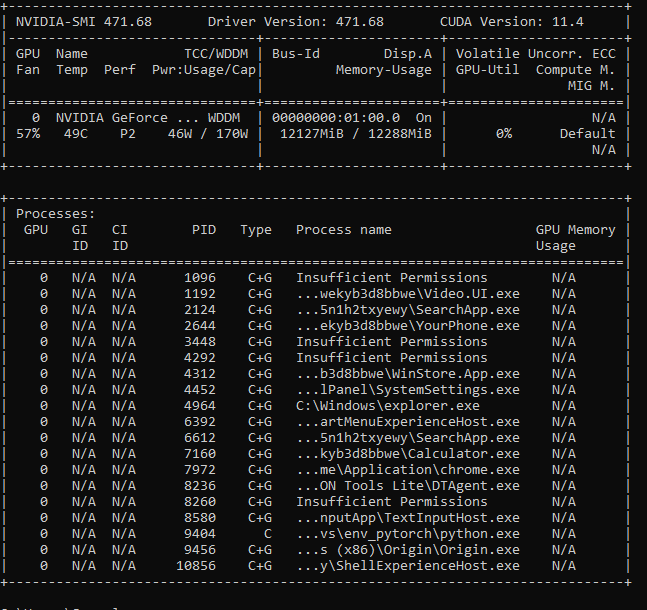647x610 pixels.
Task: Click the chrome.exe process entry
Action: coord(407,469)
